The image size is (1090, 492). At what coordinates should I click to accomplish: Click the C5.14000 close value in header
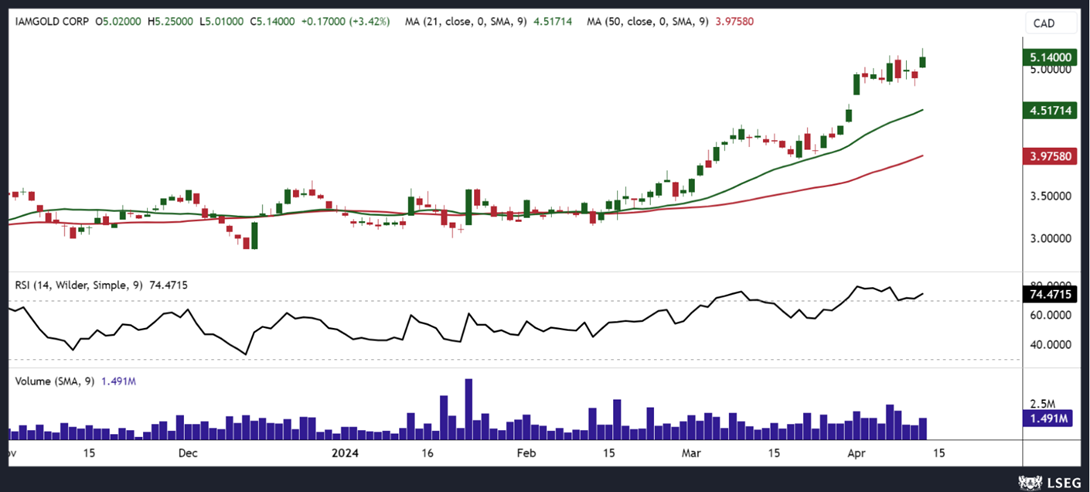click(272, 22)
